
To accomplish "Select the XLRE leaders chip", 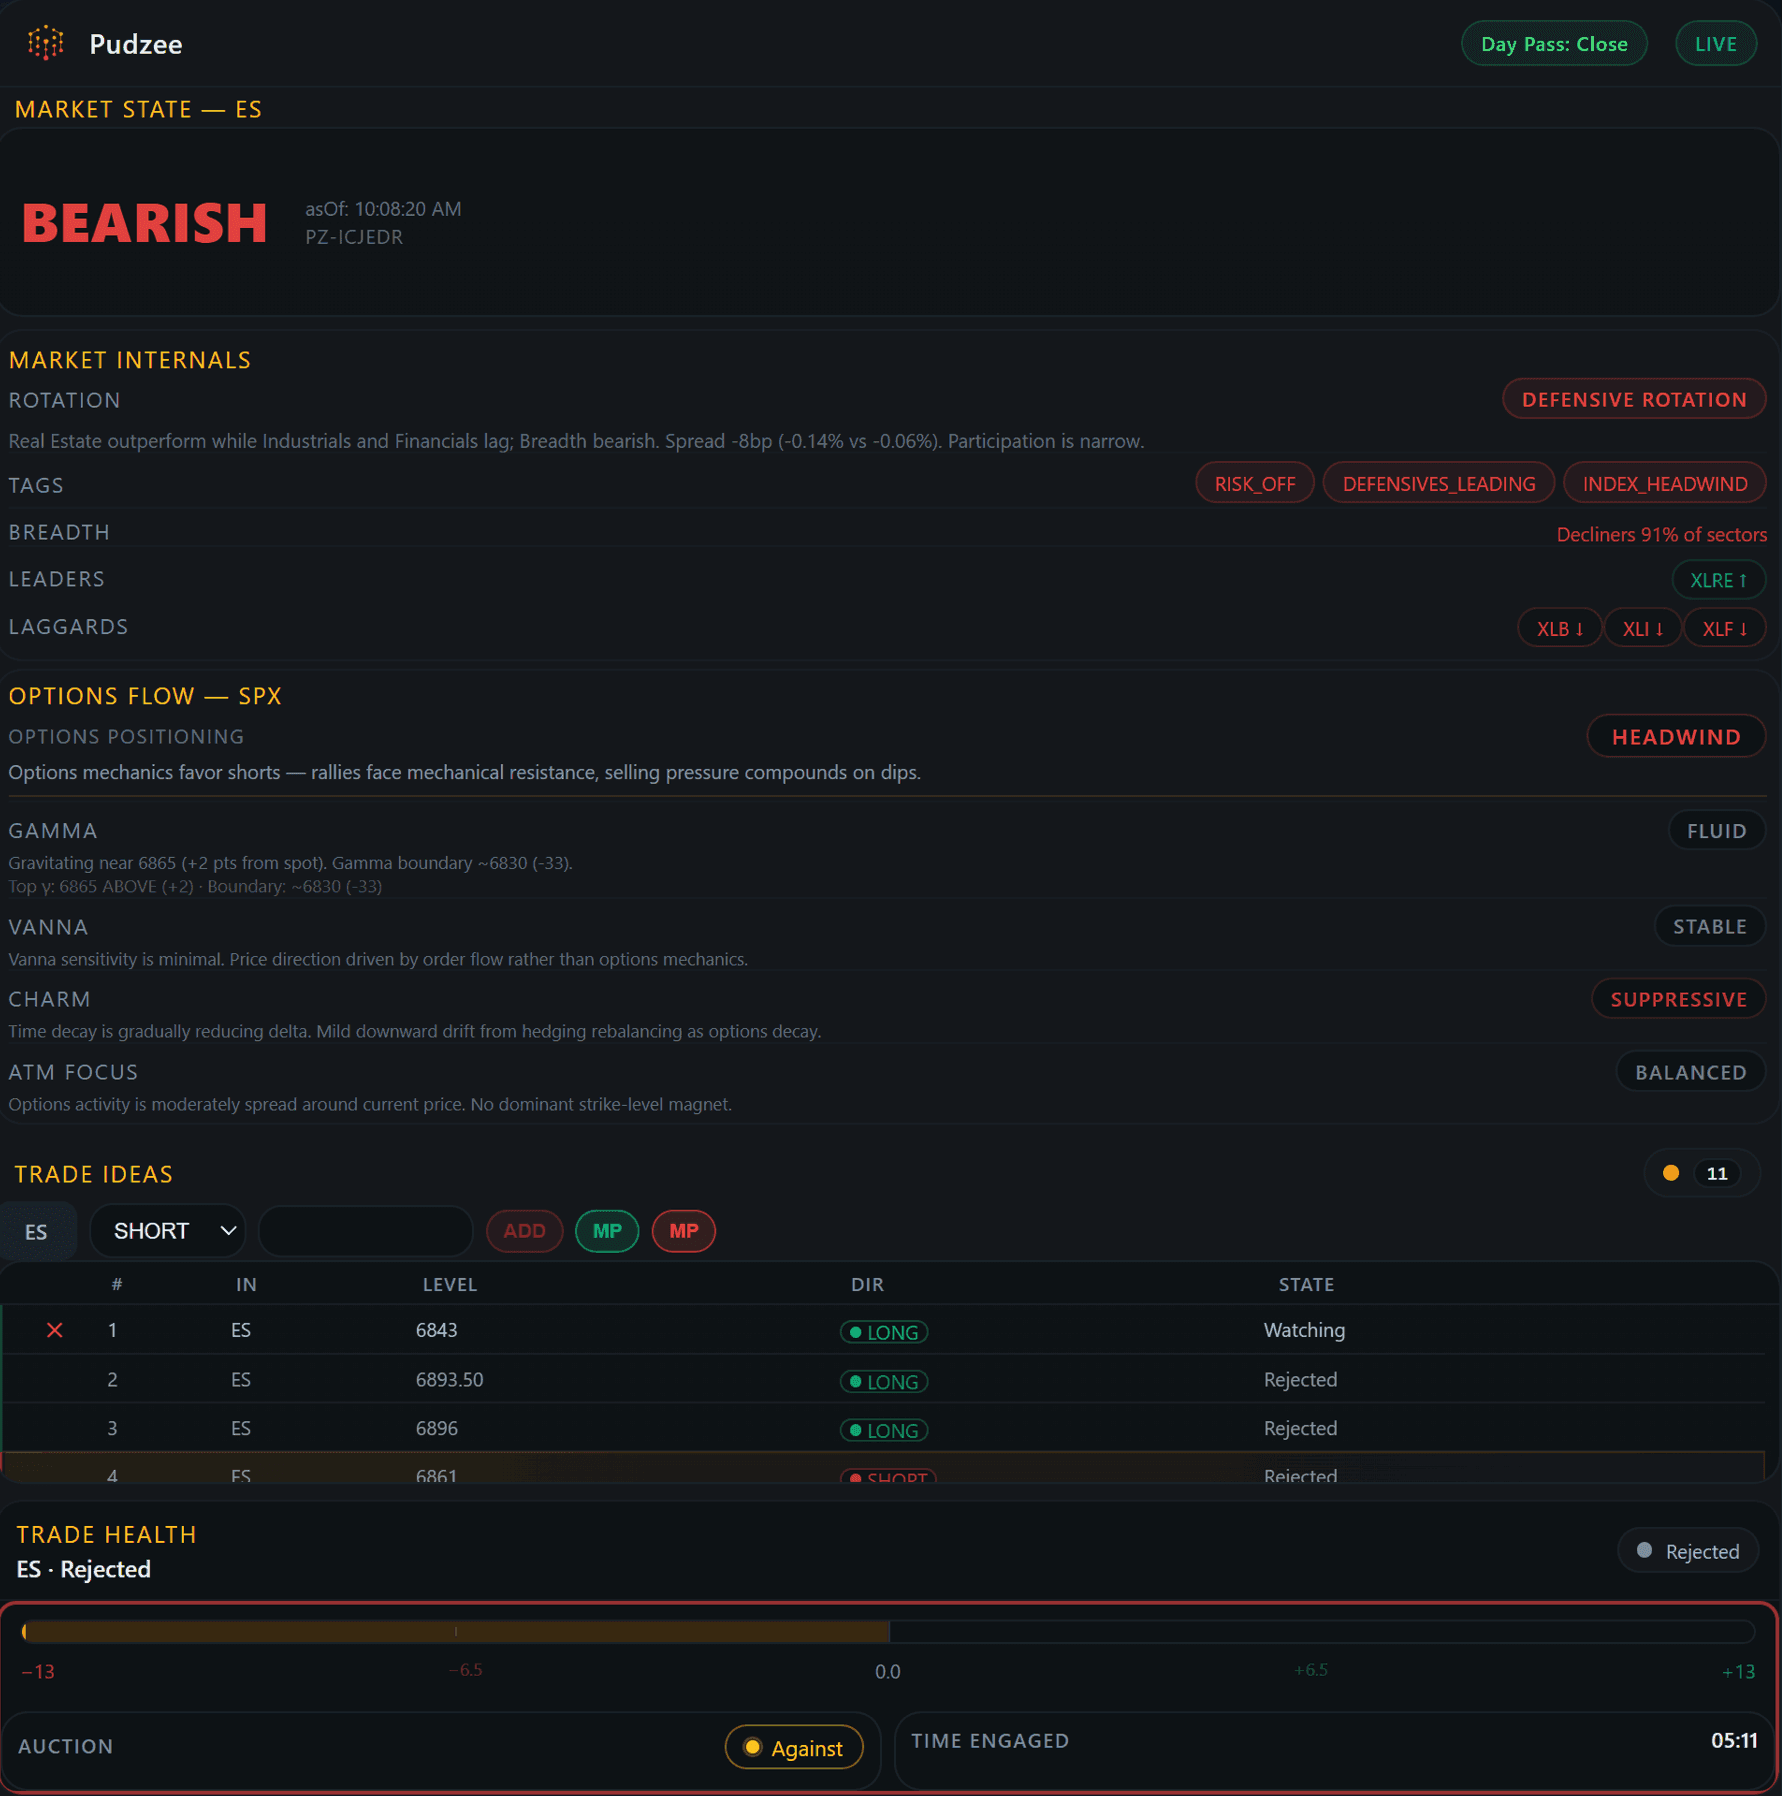I will coord(1719,579).
